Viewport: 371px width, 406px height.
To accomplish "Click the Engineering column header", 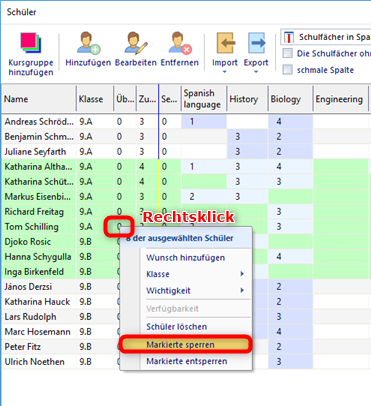I will point(341,99).
